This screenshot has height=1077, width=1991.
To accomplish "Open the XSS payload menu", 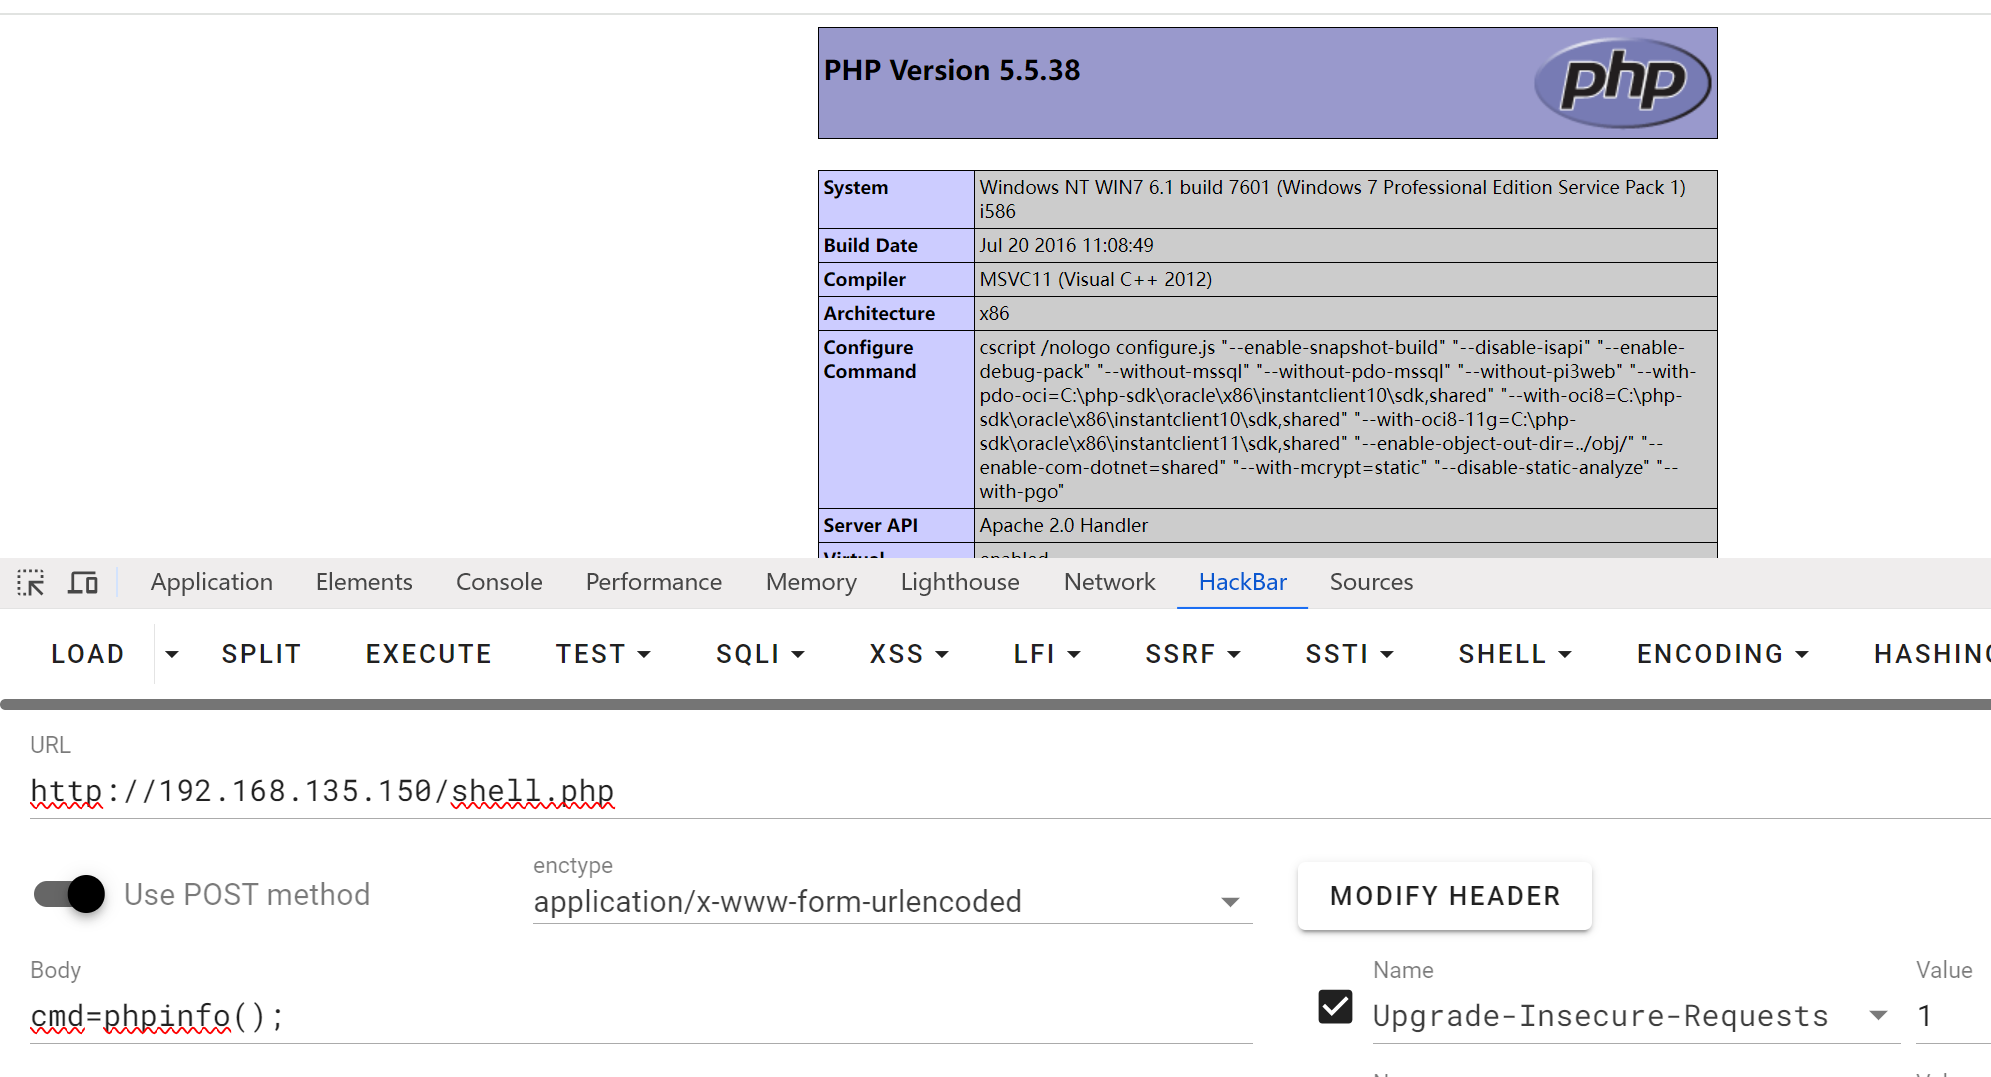I will [x=909, y=654].
